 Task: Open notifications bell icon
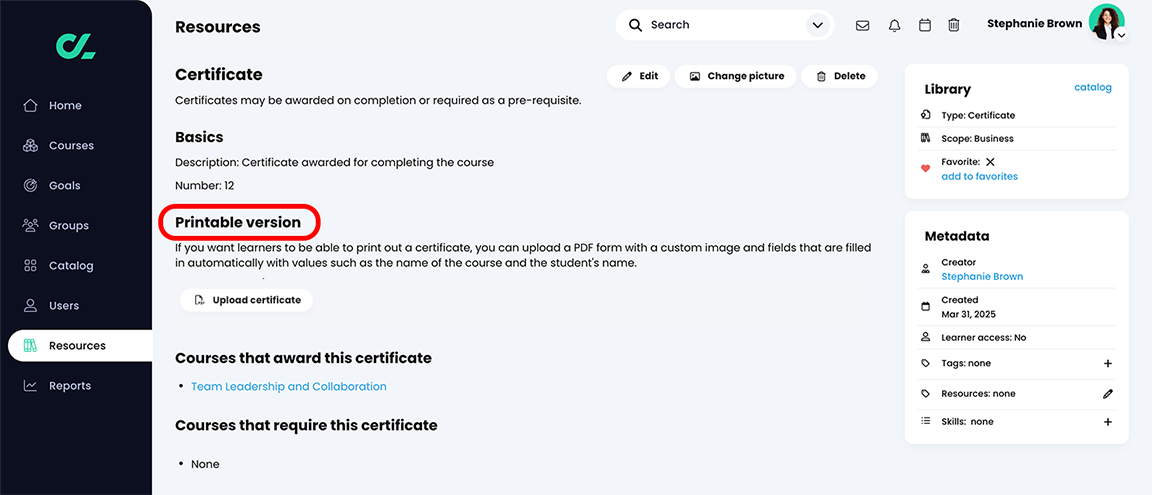894,25
